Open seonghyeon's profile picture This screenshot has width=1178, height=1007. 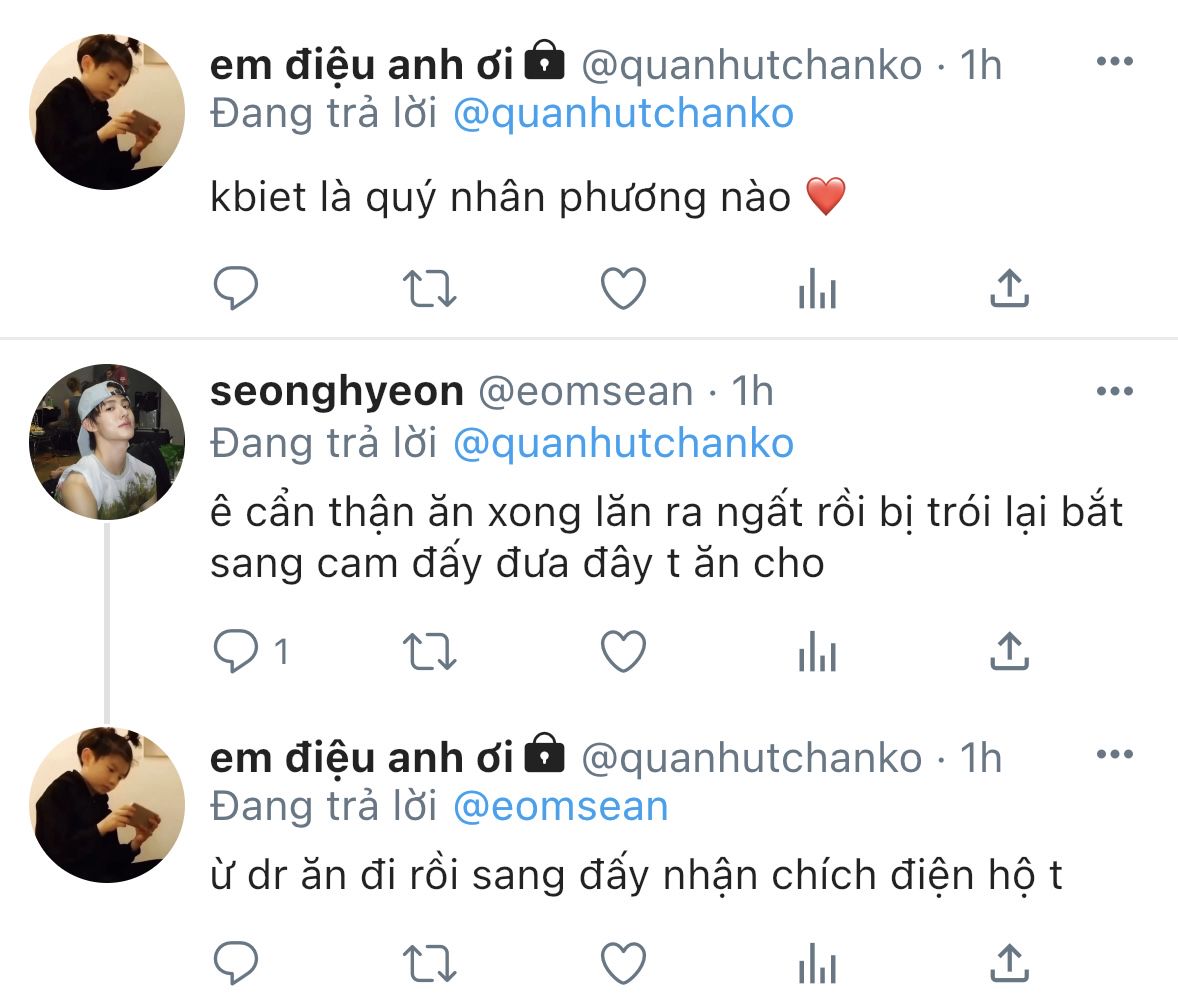tap(107, 441)
